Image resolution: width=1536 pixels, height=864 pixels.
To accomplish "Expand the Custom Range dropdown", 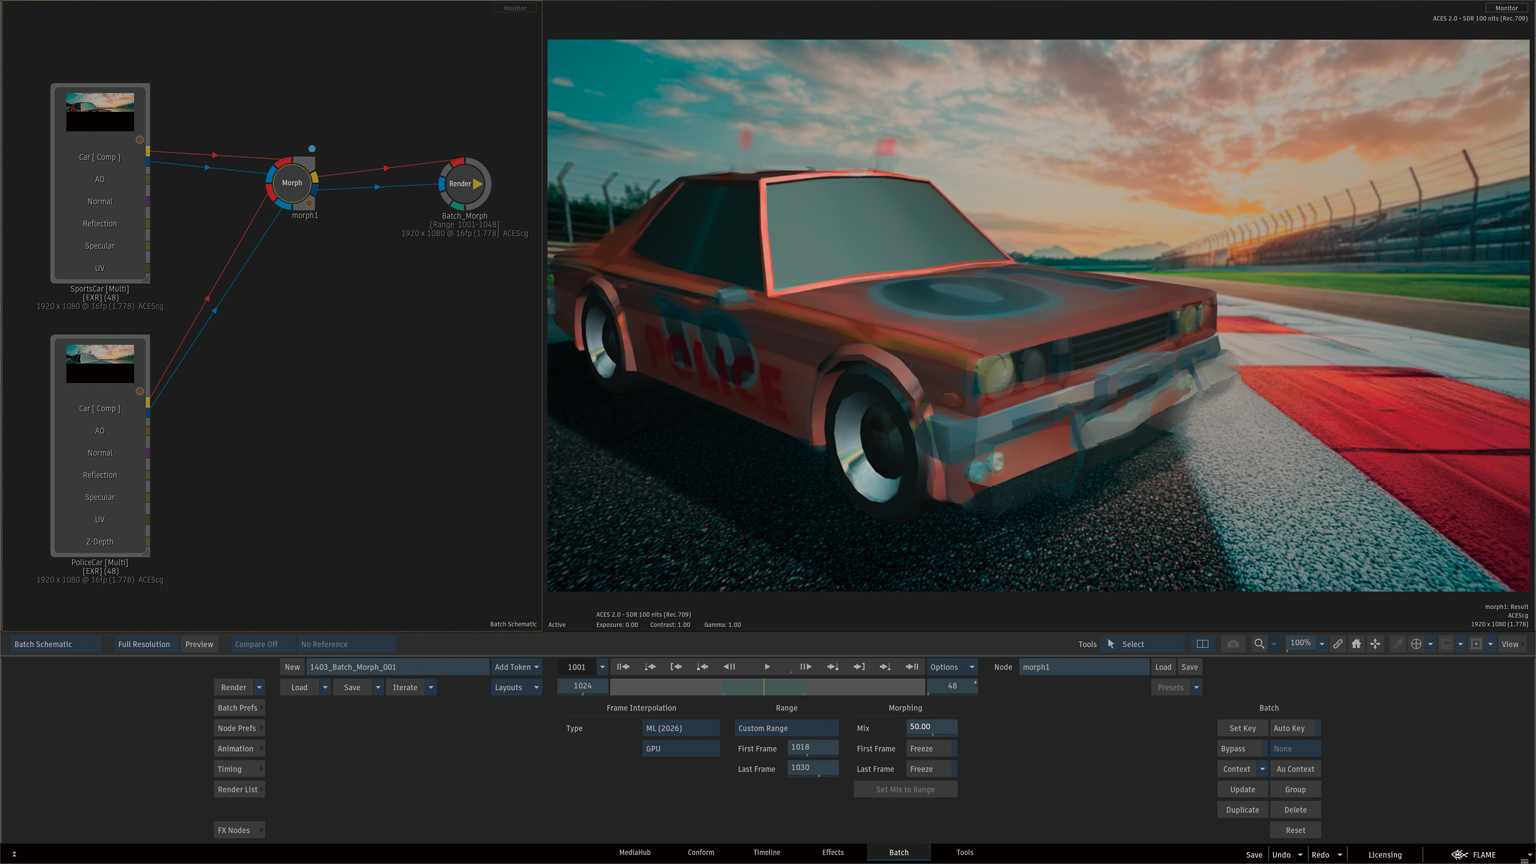I will [x=786, y=728].
